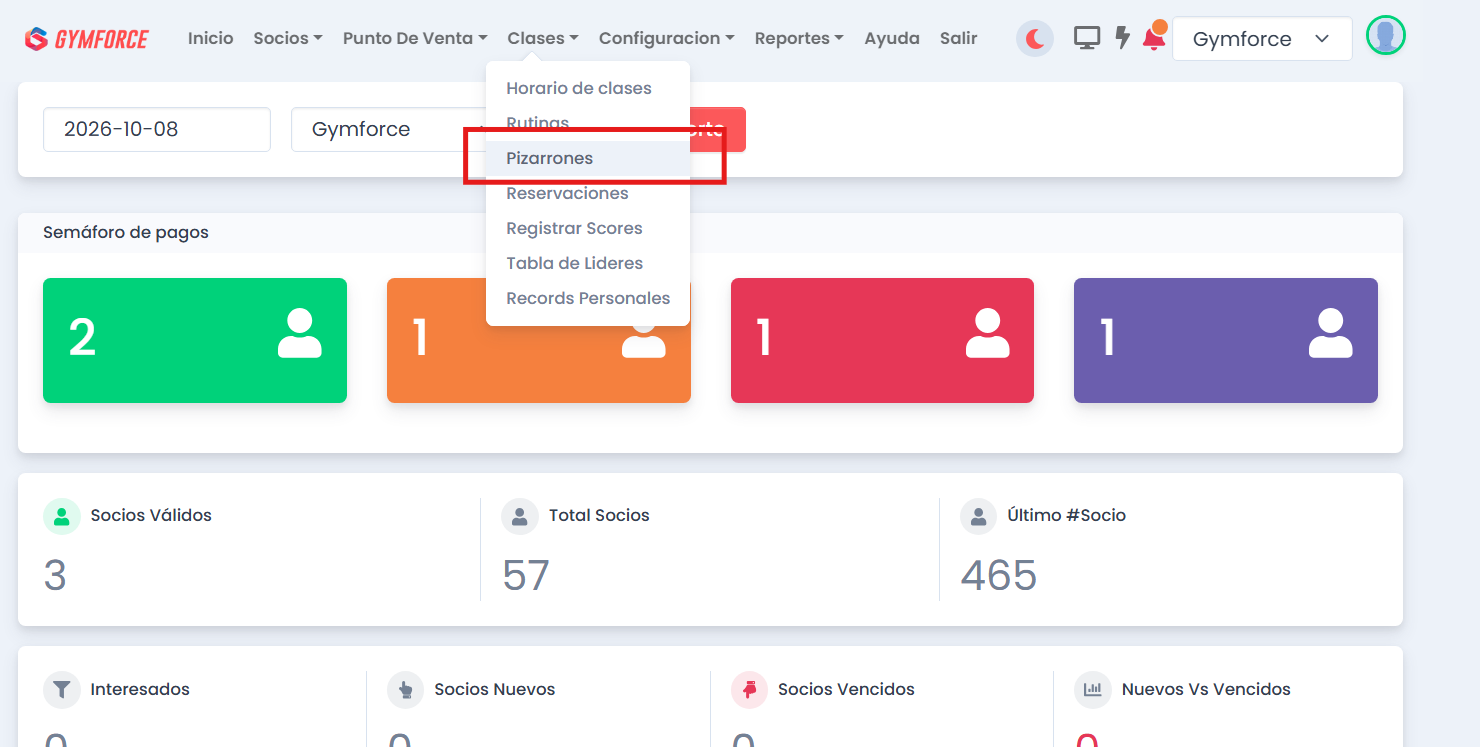Click the monitor screen icon in navbar

(1087, 38)
